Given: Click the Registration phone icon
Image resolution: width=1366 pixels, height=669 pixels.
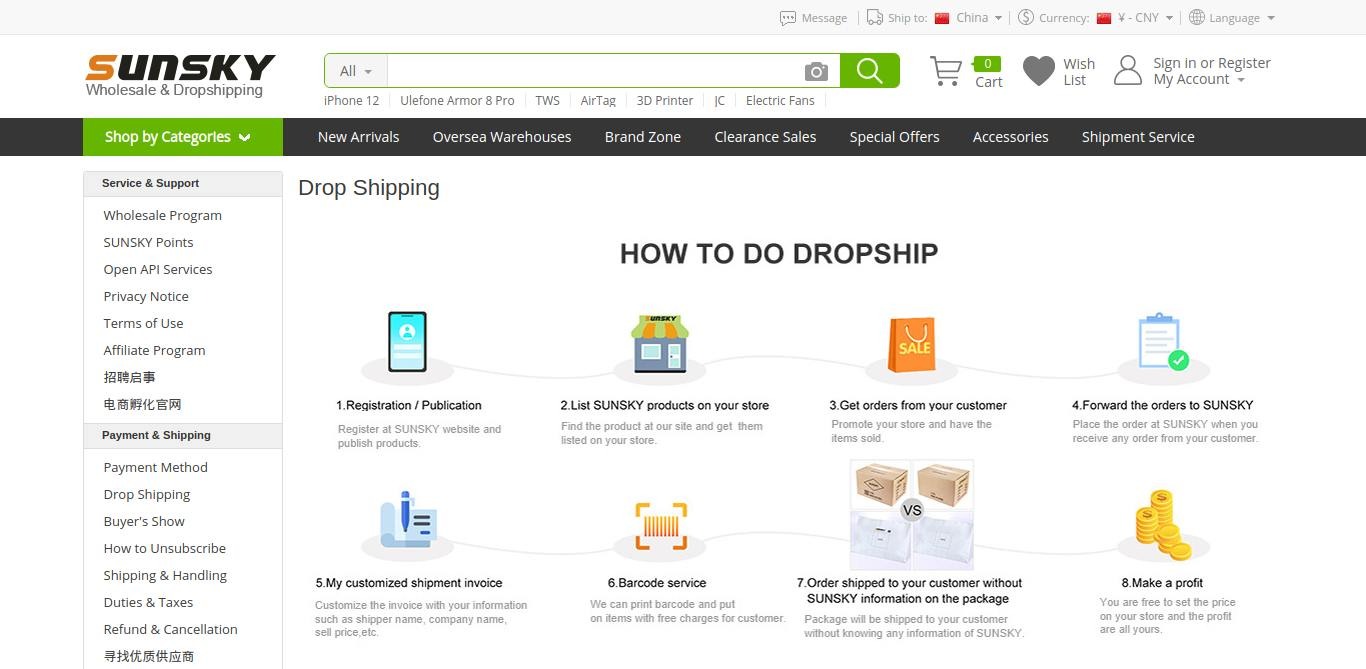Looking at the screenshot, I should point(407,342).
